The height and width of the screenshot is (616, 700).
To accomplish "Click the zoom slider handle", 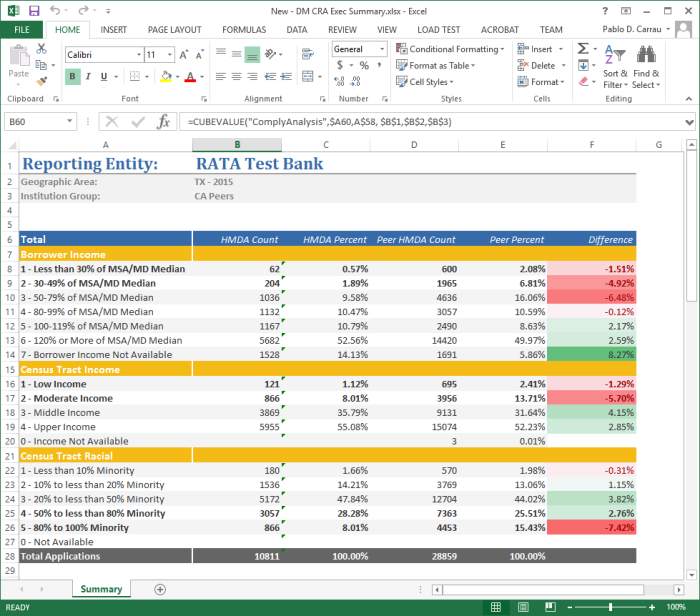I will click(610, 607).
